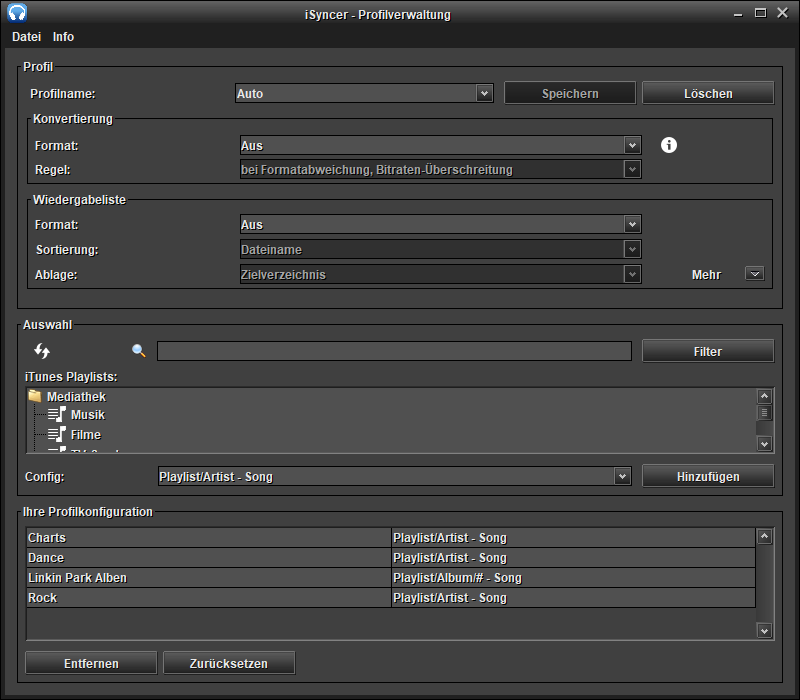800x700 pixels.
Task: Open the Profilname dropdown showing Auto
Action: [x=364, y=93]
